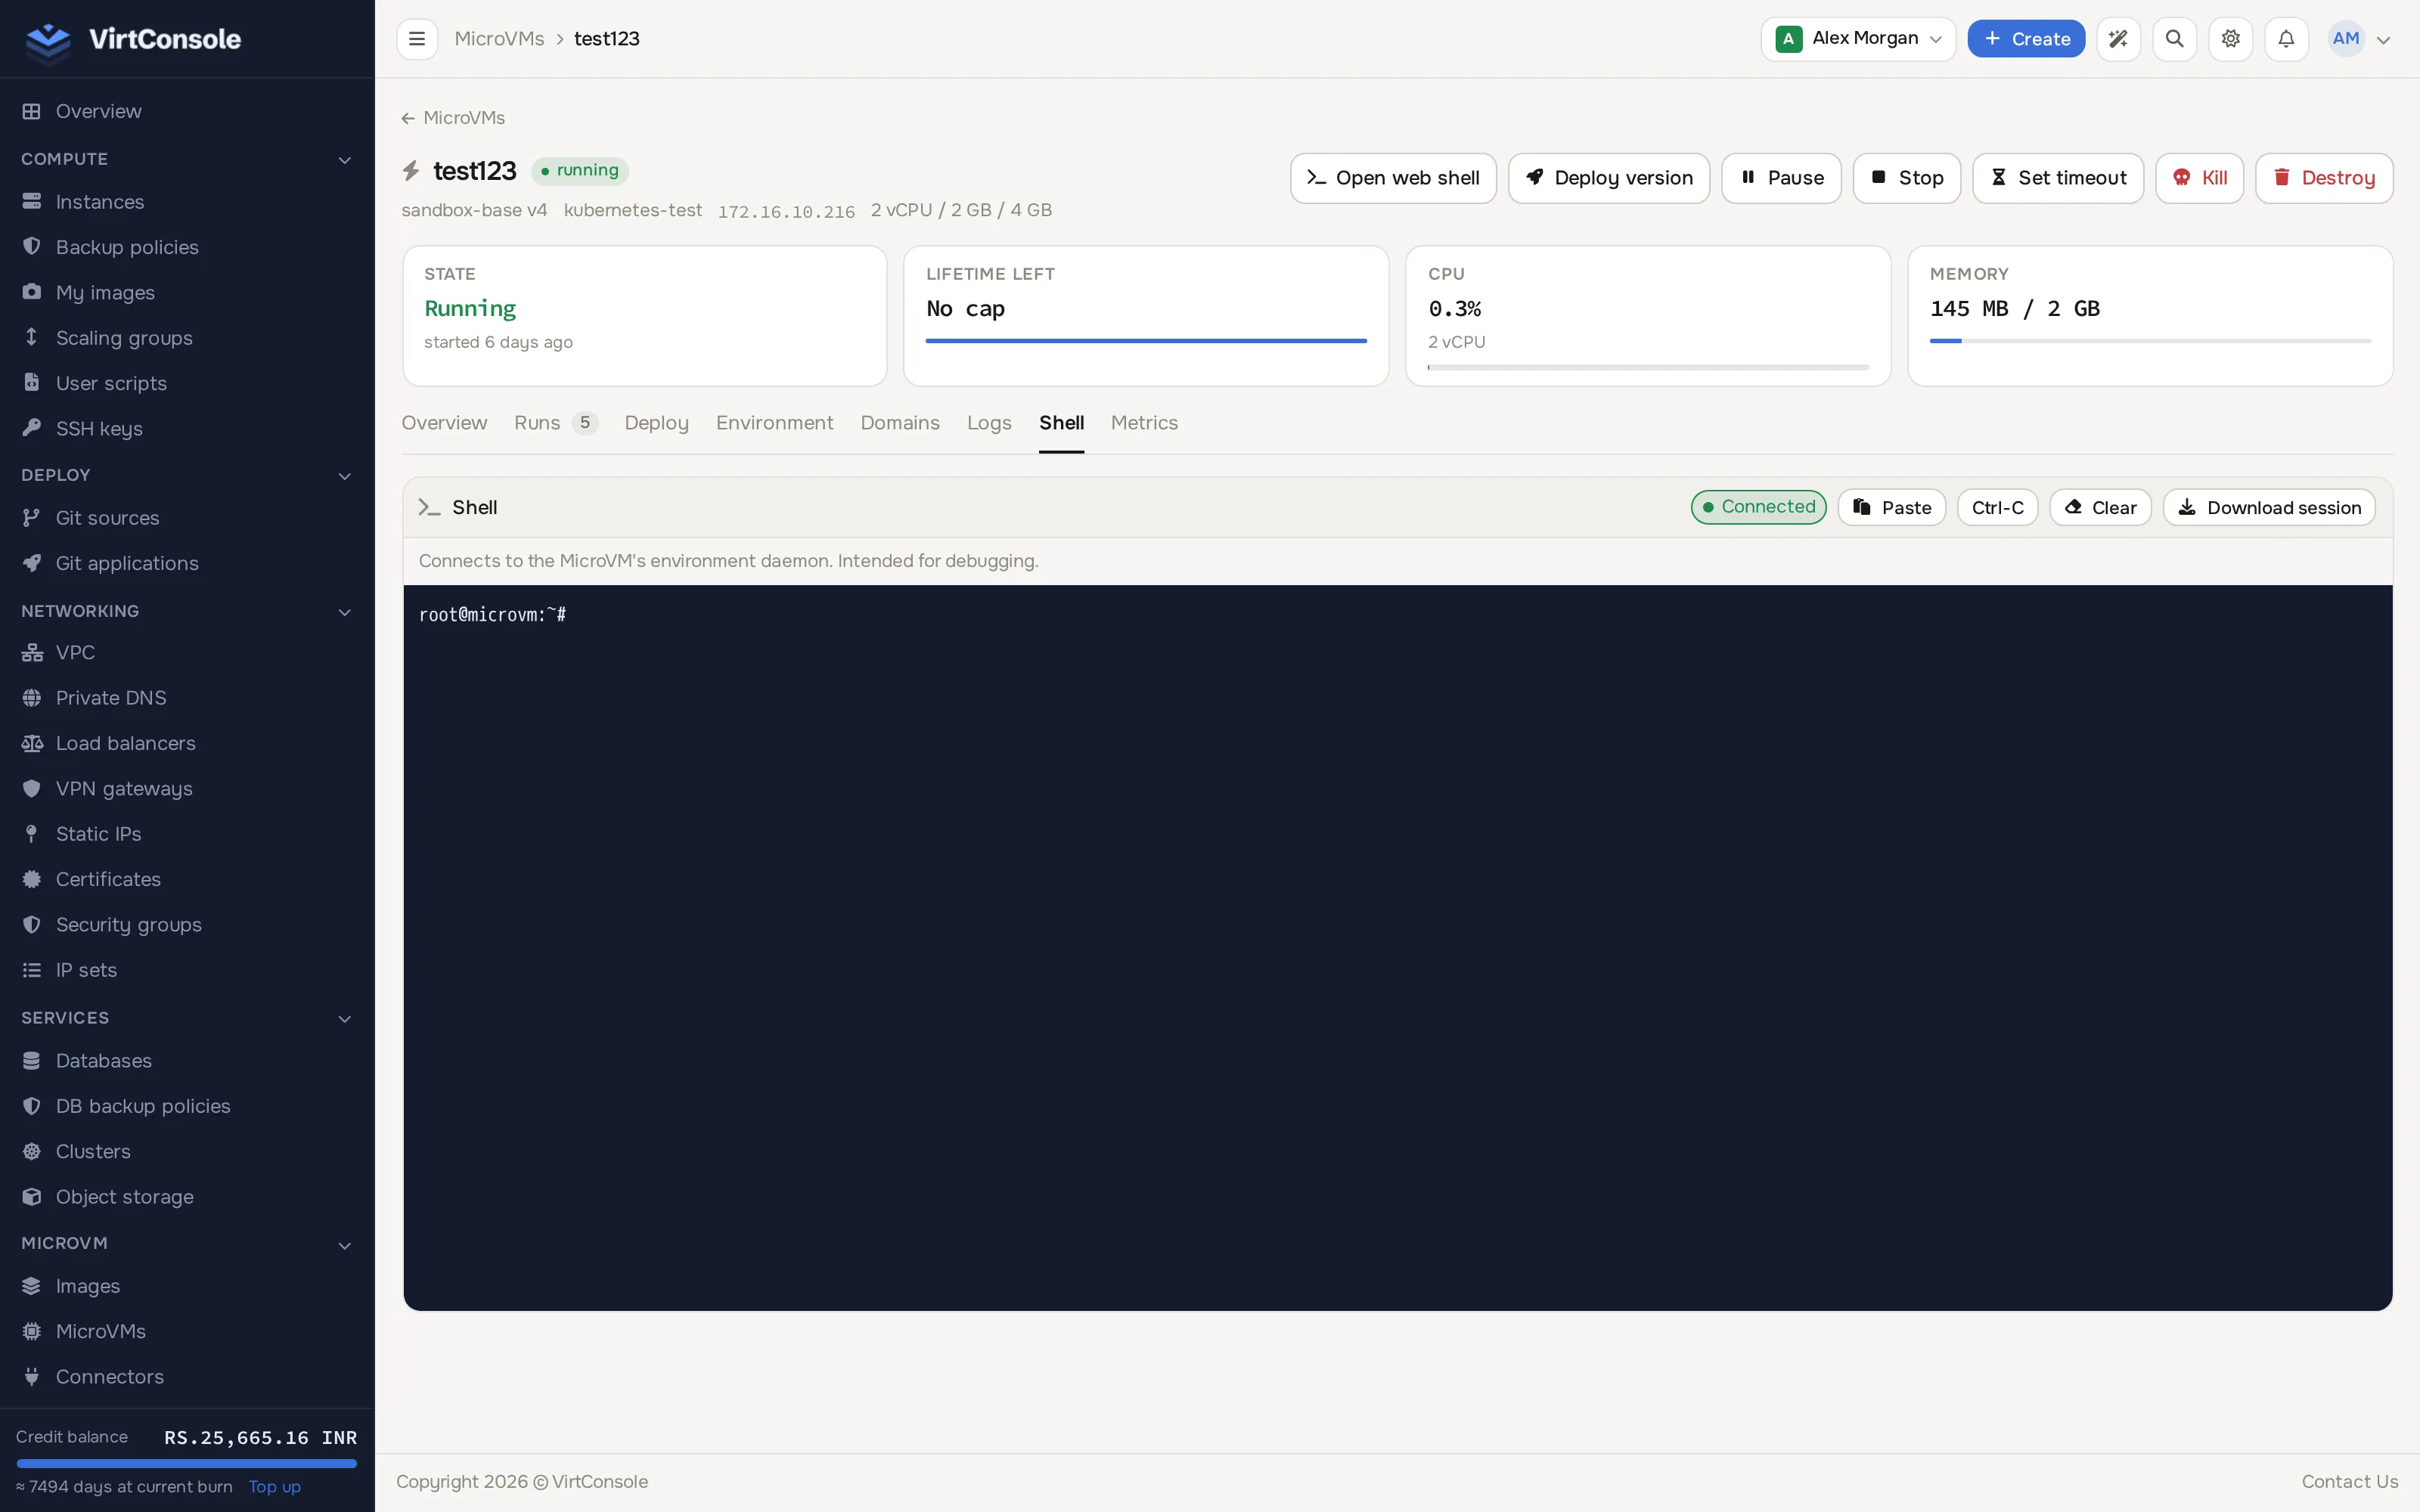Switch to the Logs tab

pyautogui.click(x=989, y=423)
